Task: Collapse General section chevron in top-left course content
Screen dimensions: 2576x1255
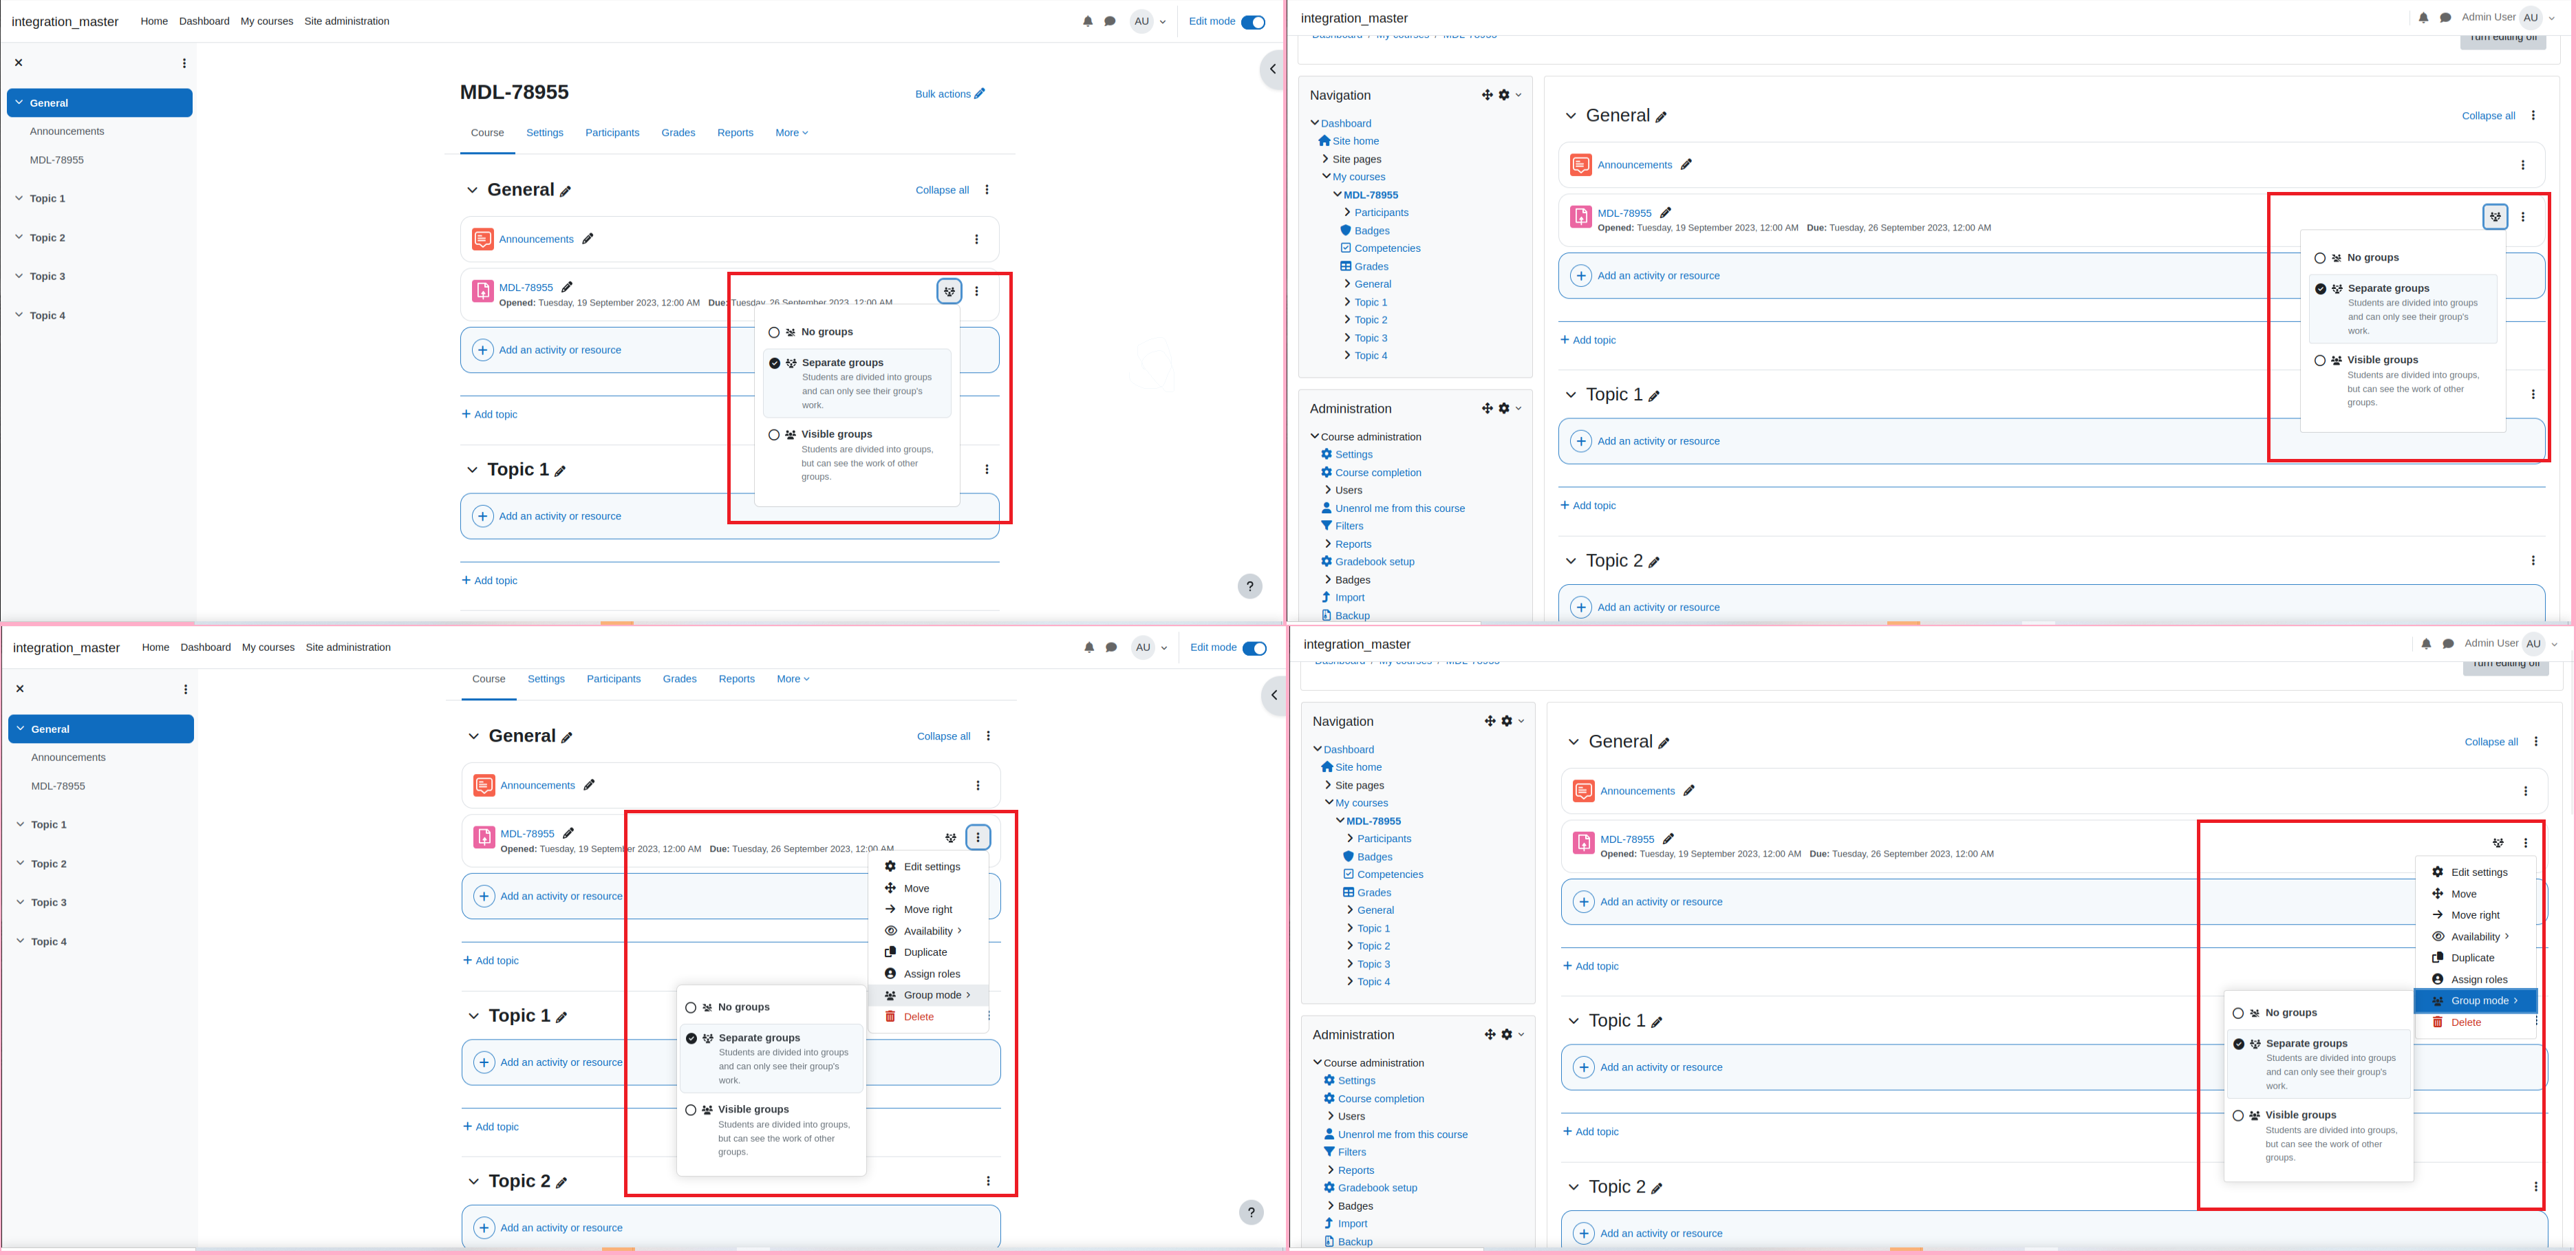Action: [472, 190]
